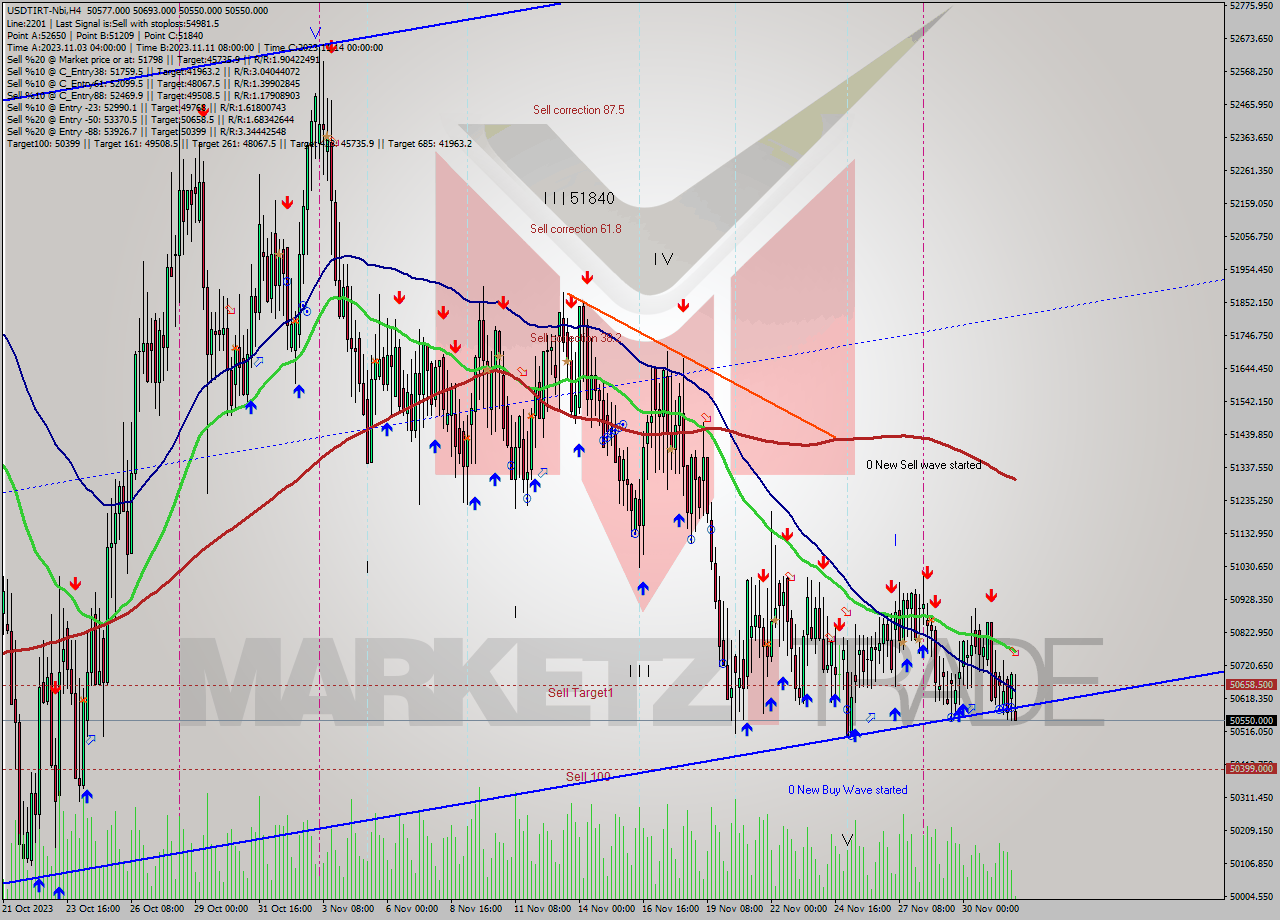The width and height of the screenshot is (1280, 920).
Task: Click the 'Sell correction 61.8' label
Action: 575,229
